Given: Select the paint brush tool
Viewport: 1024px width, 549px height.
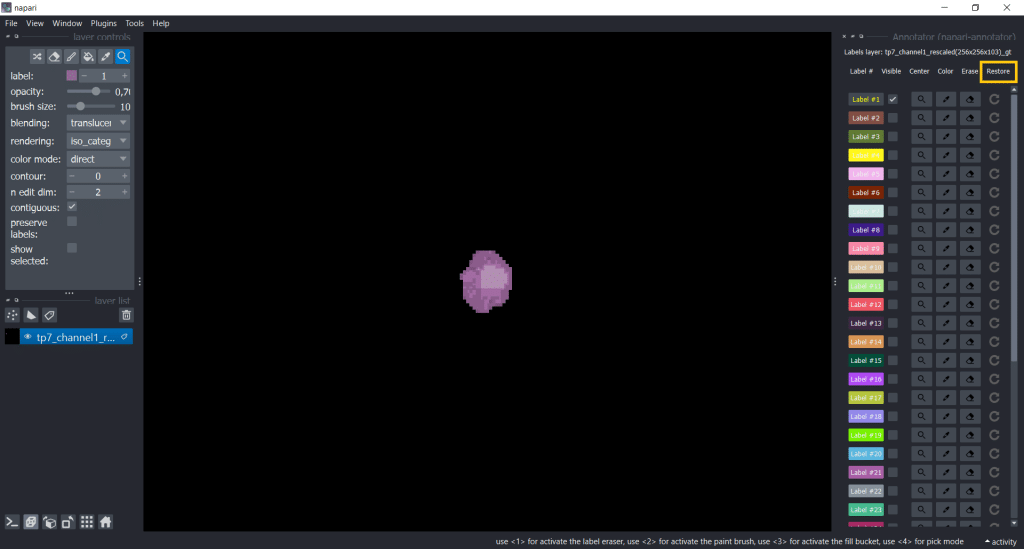Looking at the screenshot, I should point(71,57).
